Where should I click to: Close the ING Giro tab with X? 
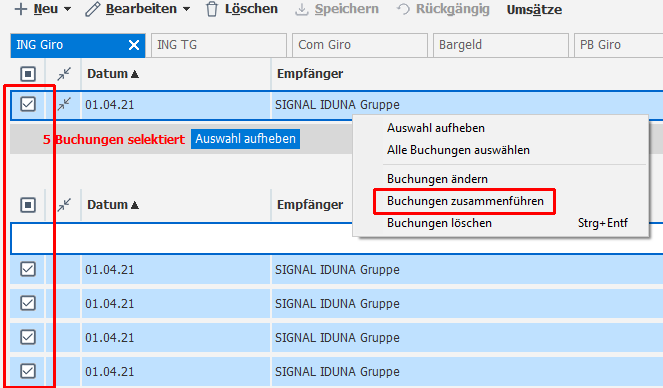(134, 45)
